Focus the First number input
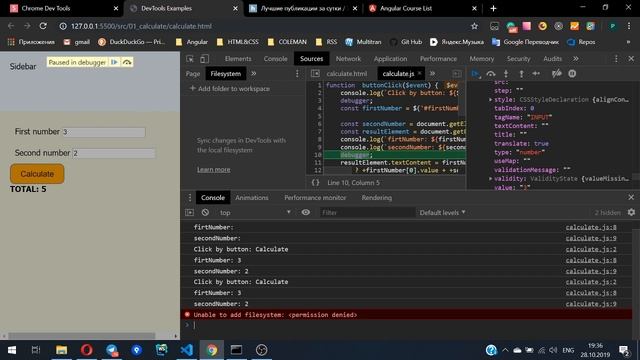This screenshot has height=360, width=640. click(x=104, y=132)
